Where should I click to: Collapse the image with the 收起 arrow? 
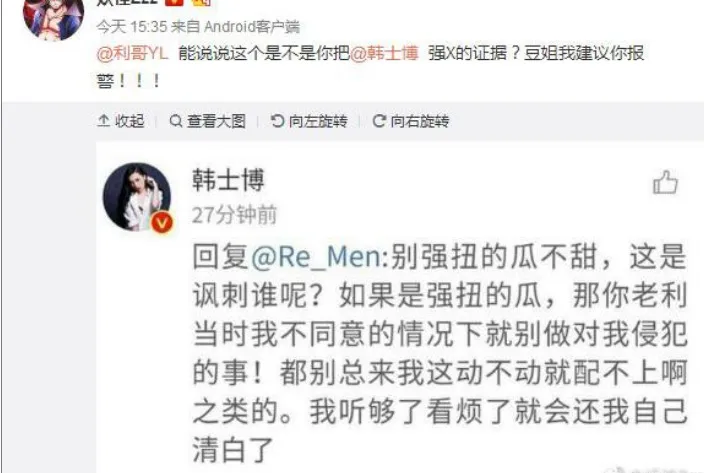pos(120,121)
